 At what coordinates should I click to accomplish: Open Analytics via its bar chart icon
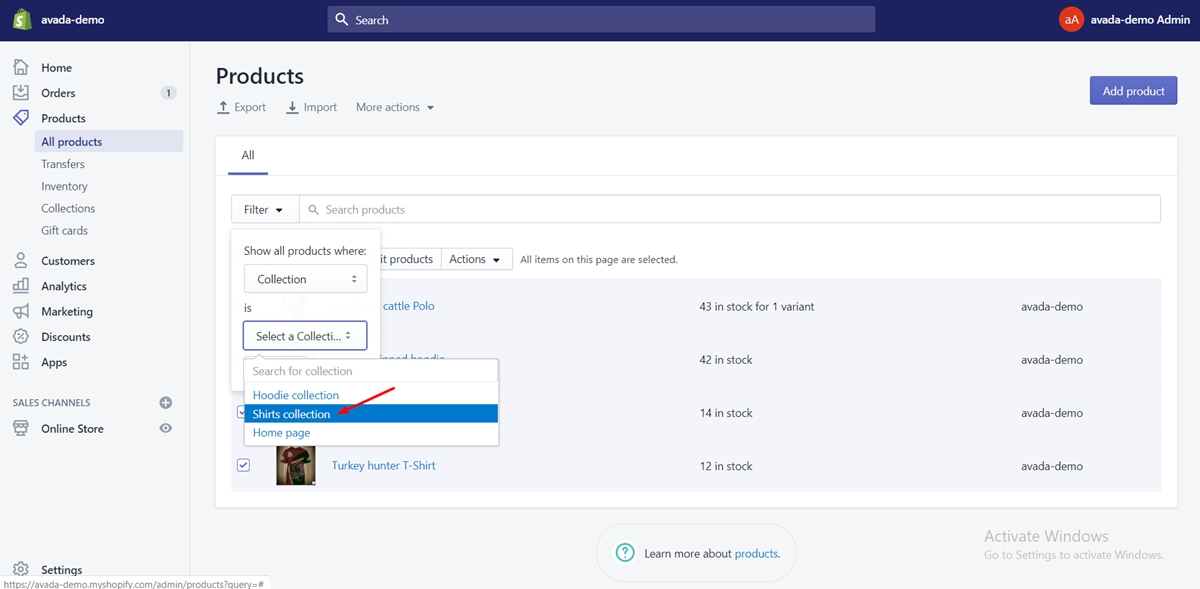[x=21, y=286]
